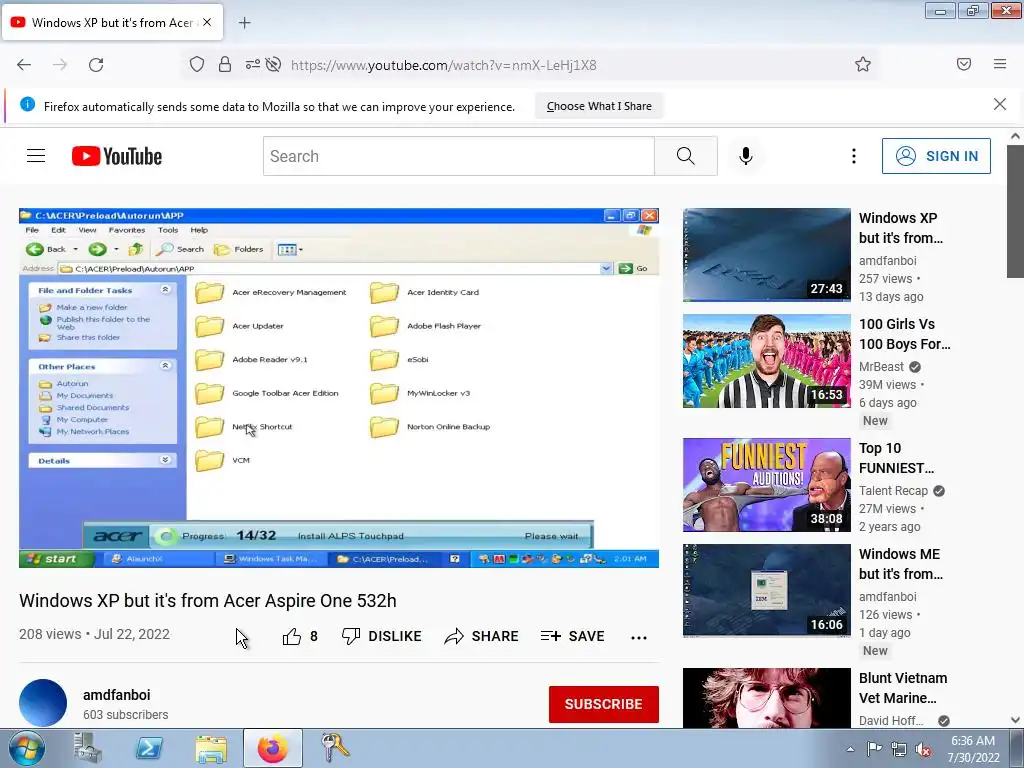Start voice search with microphone
The width and height of the screenshot is (1024, 768).
click(x=746, y=156)
